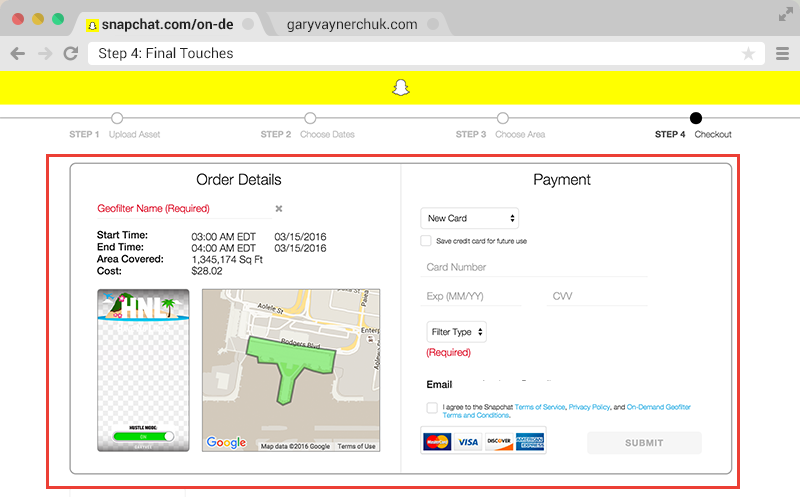Open the browser hamburger menu
The width and height of the screenshot is (800, 497).
click(782, 53)
